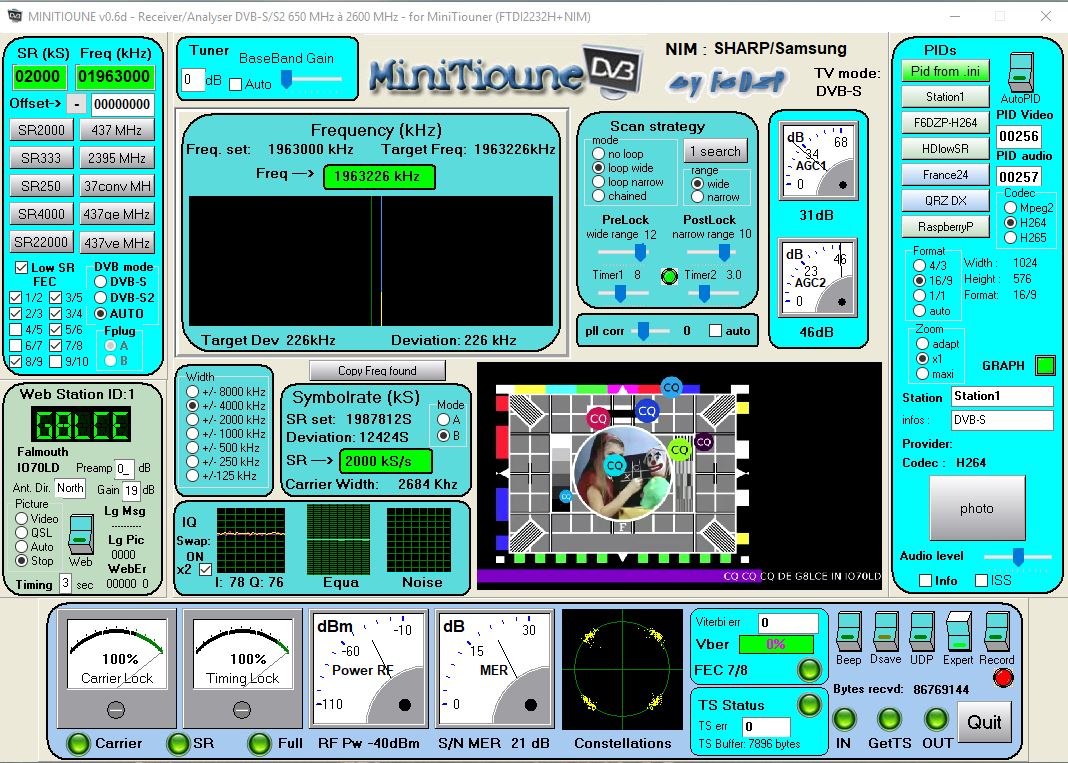The width and height of the screenshot is (1068, 763).
Task: Check the Auto baseband gain box
Action: 236,85
